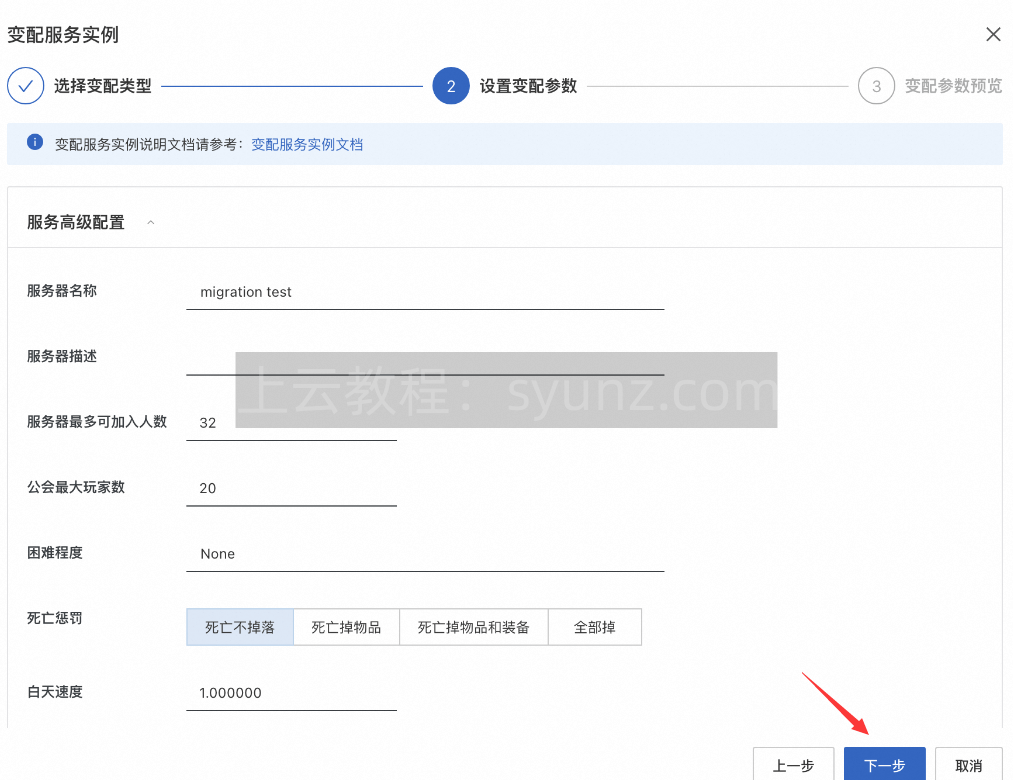Click the 取消 button
The width and height of the screenshot is (1013, 780).
(x=968, y=765)
